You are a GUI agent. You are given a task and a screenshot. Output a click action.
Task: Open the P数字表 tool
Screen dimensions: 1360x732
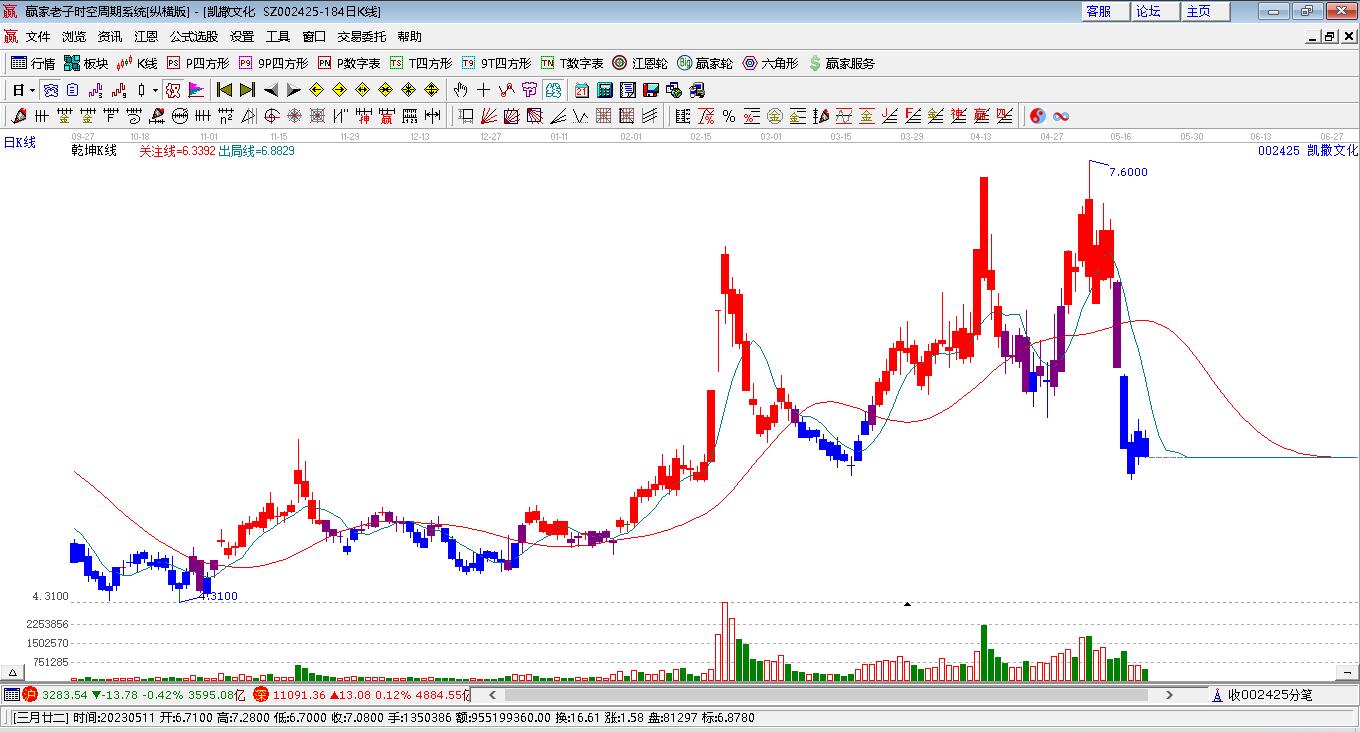coord(349,63)
